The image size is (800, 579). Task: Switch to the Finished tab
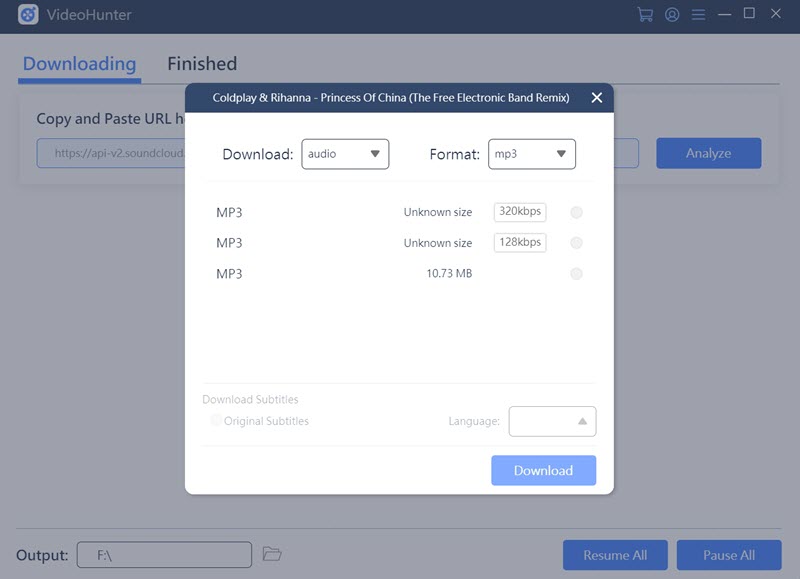click(202, 64)
